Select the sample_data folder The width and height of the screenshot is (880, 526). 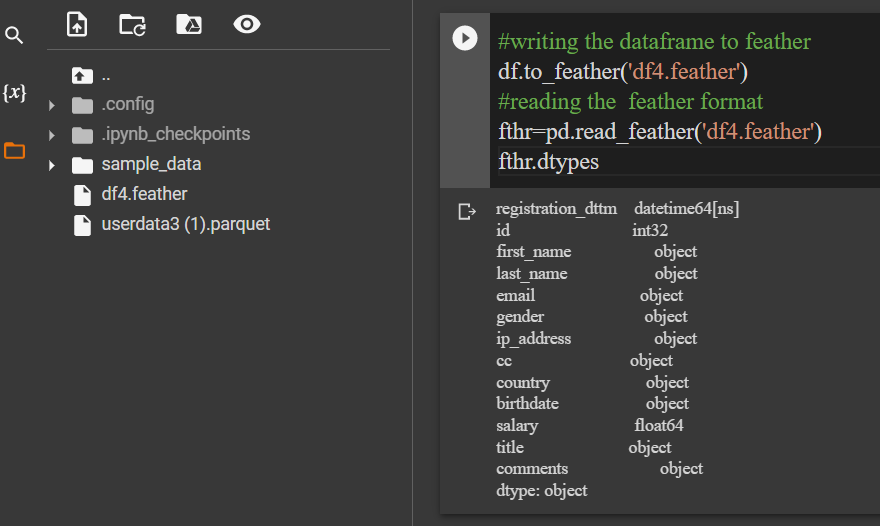151,164
